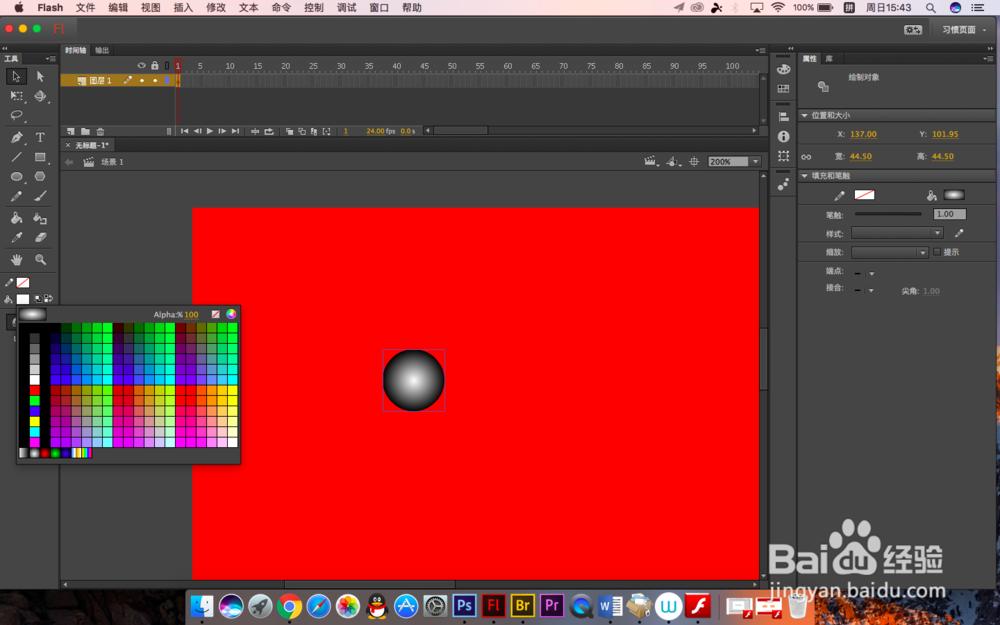Toggle outline color box for 图层 1
This screenshot has width=1000, height=625.
[x=167, y=81]
